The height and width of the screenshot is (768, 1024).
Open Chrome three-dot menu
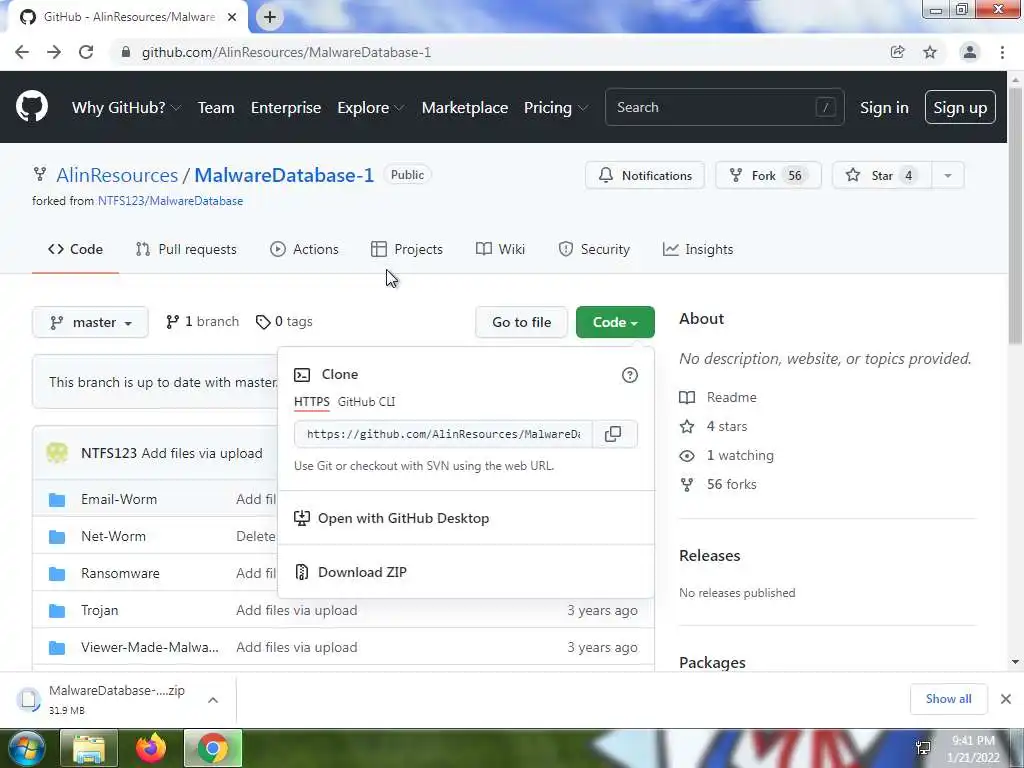[1002, 52]
